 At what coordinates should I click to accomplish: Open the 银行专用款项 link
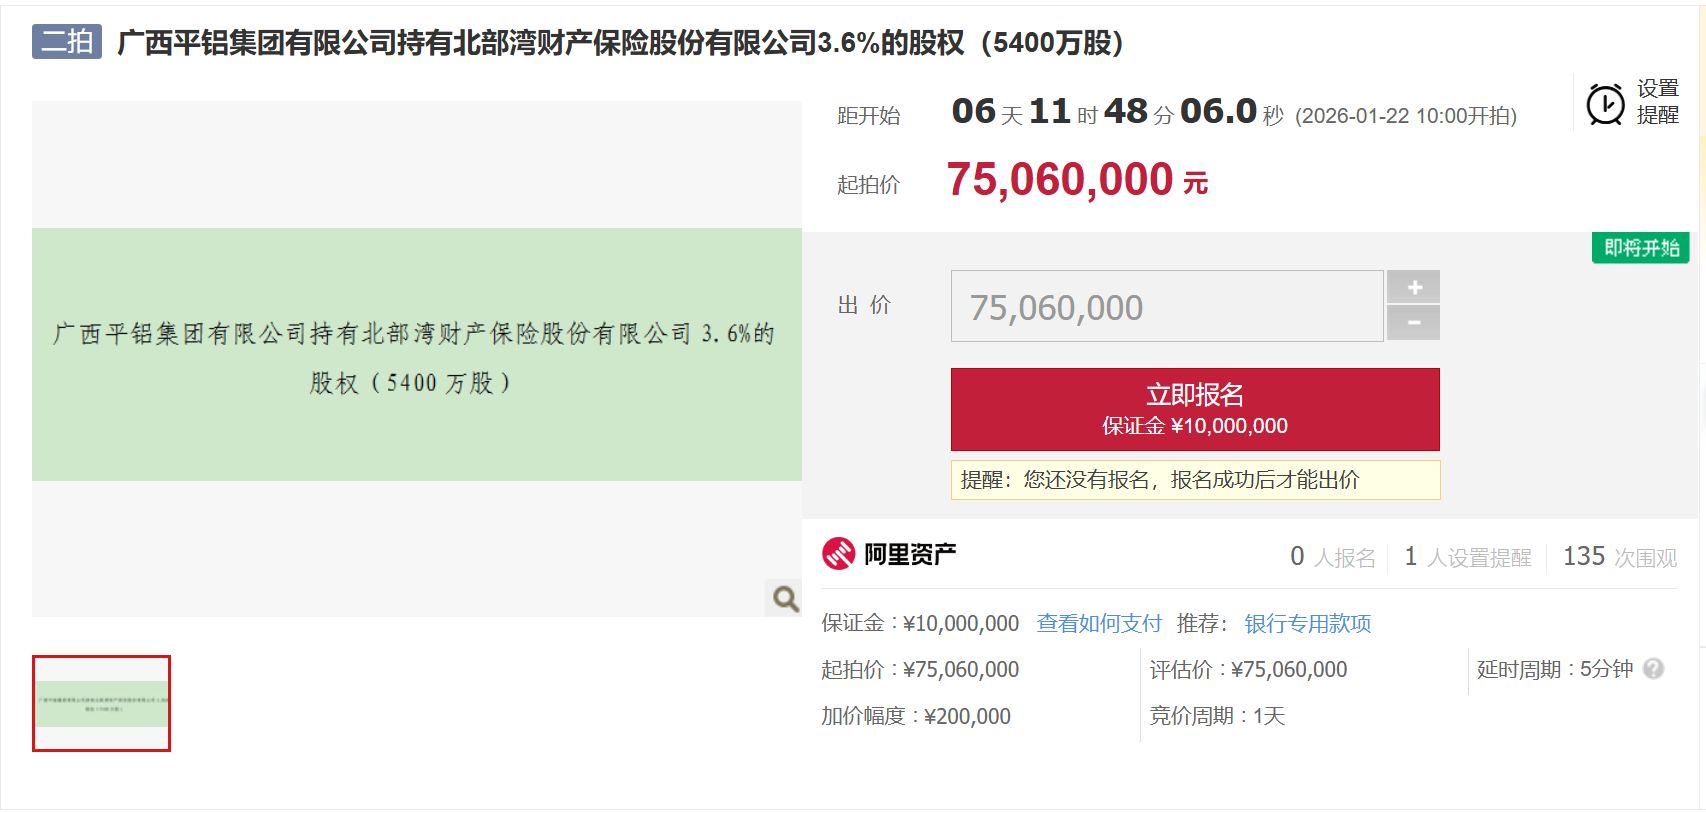click(x=1307, y=623)
